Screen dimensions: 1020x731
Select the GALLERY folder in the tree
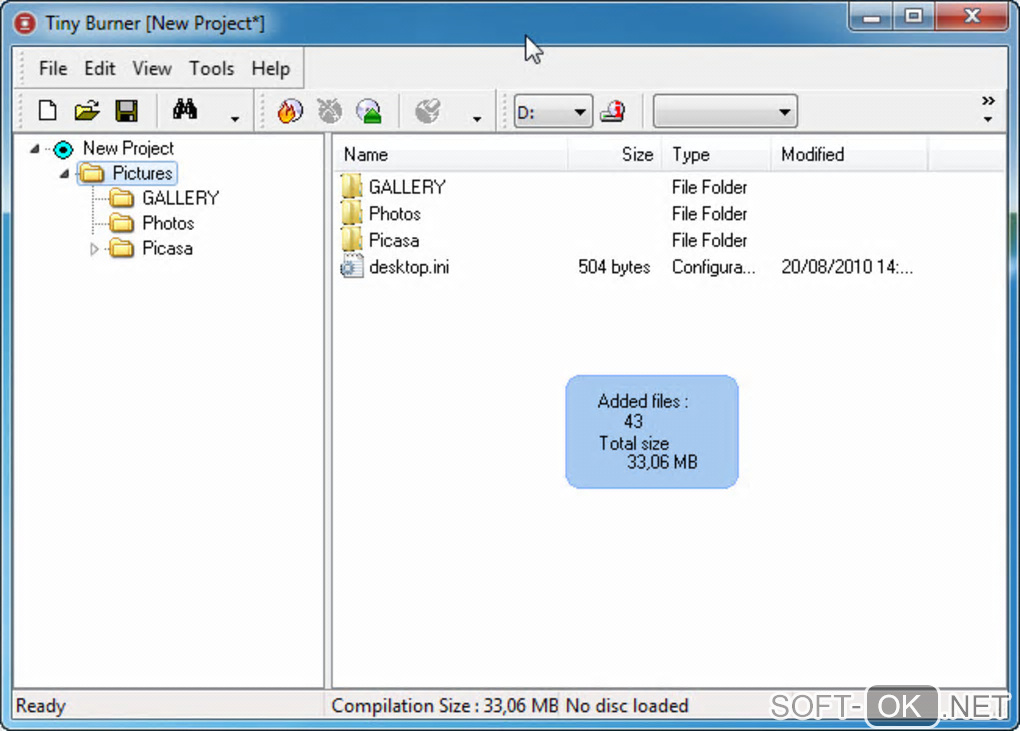180,198
